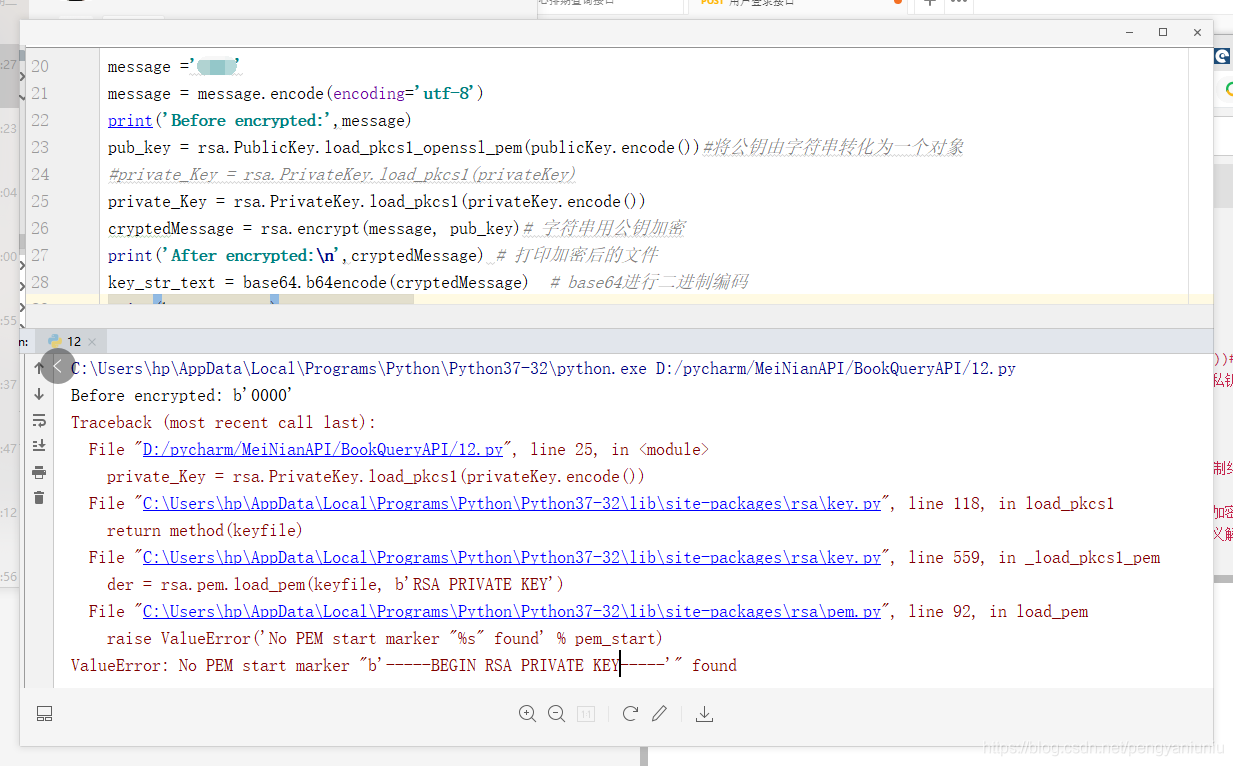This screenshot has width=1233, height=766.
Task: Navigate down the stack trace
Action: click(x=39, y=396)
